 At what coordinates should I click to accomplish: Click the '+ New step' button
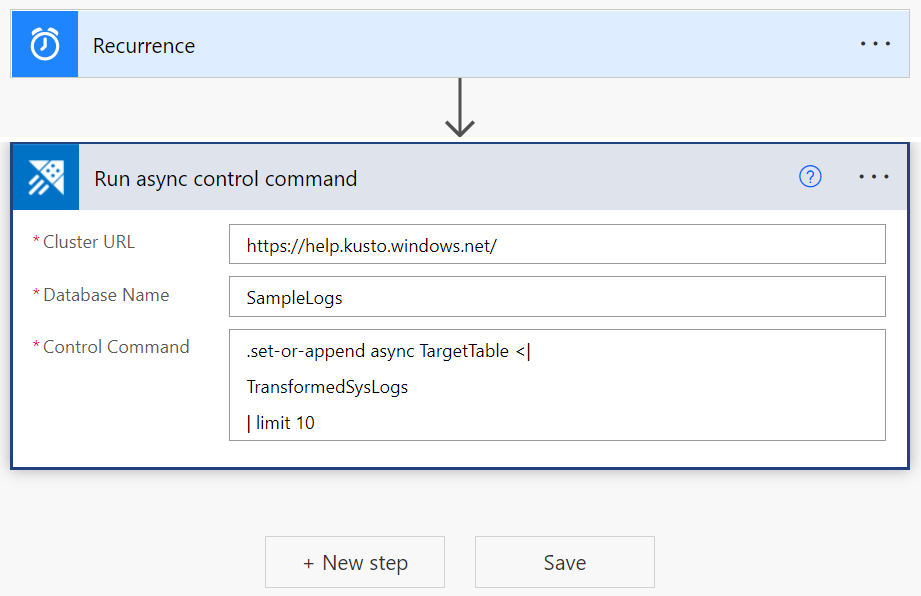click(354, 562)
